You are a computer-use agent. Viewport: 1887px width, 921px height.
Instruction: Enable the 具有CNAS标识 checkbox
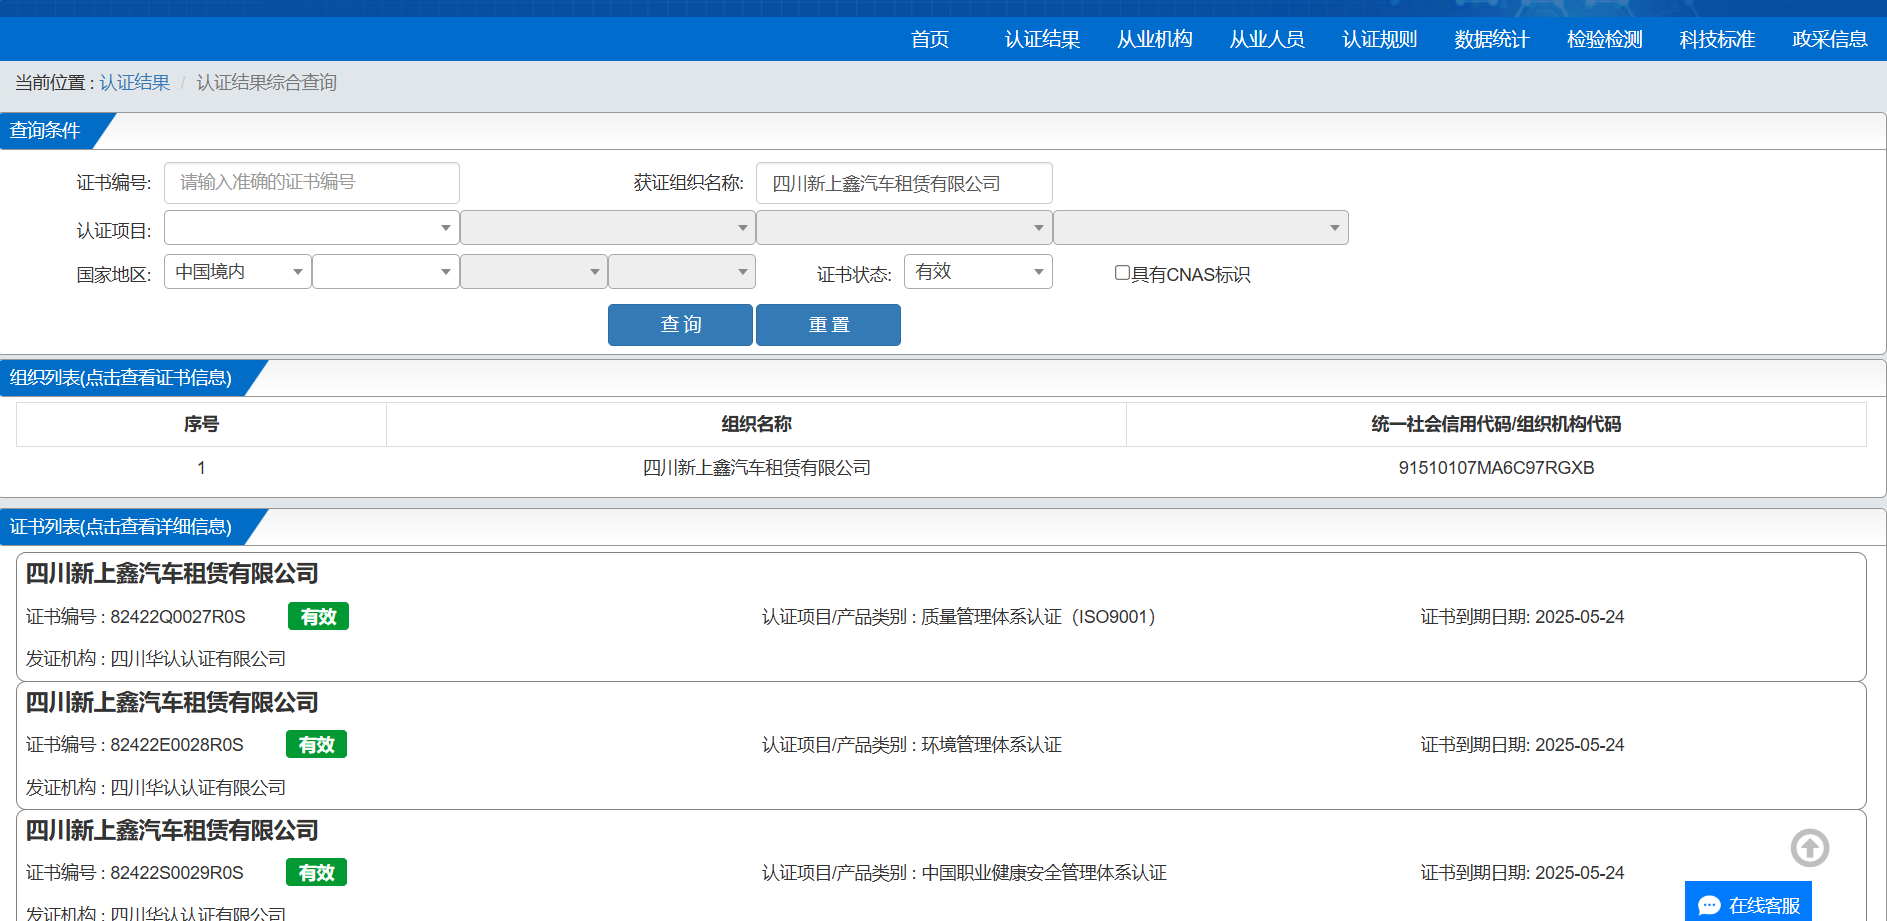point(1122,273)
